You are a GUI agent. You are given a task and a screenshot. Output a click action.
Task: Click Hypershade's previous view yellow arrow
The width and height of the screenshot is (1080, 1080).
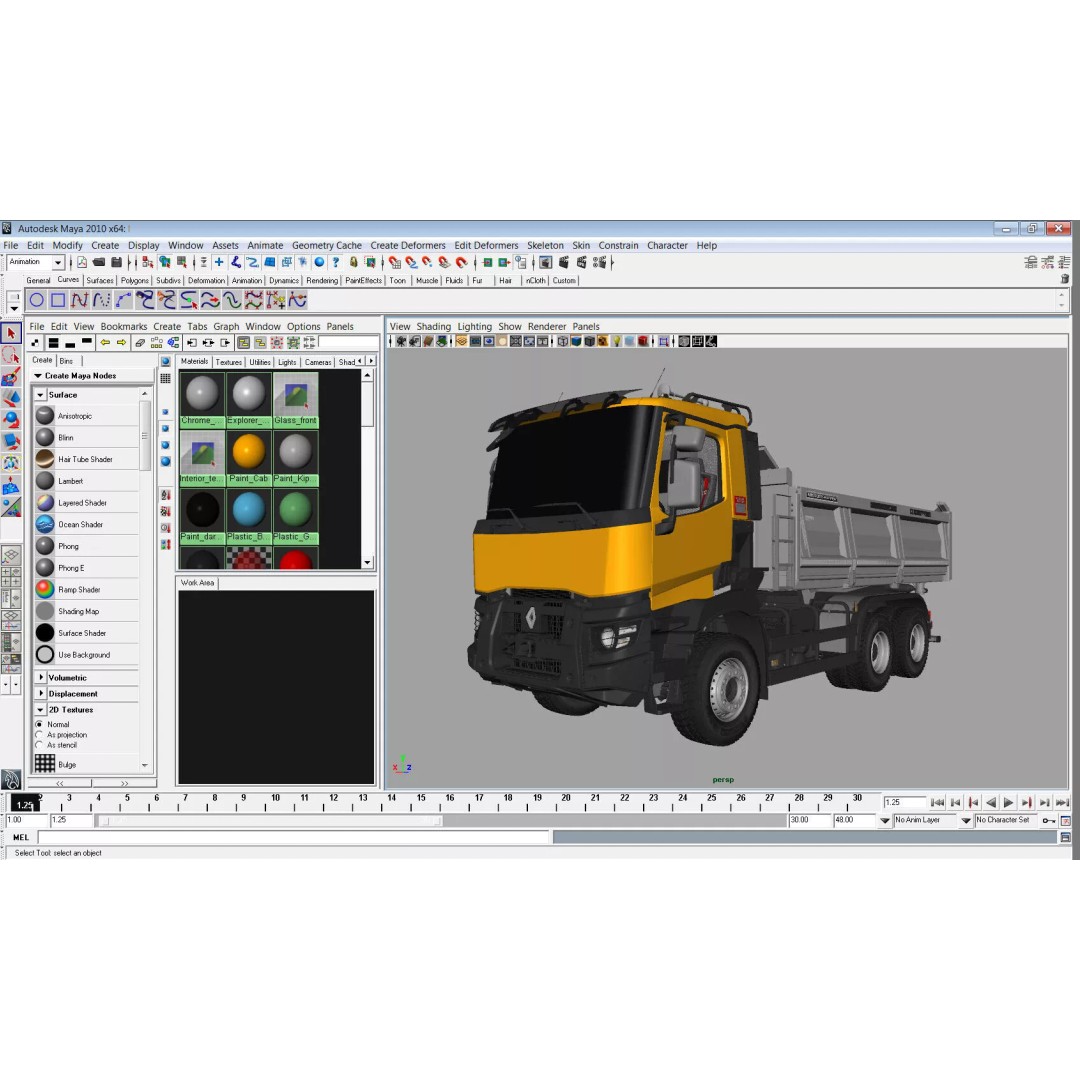pos(105,342)
